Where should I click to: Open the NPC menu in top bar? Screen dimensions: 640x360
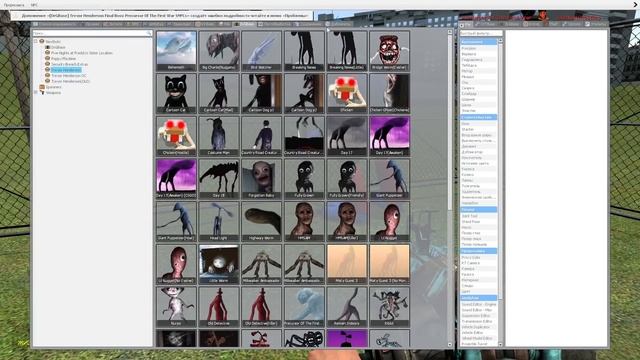(34, 5)
